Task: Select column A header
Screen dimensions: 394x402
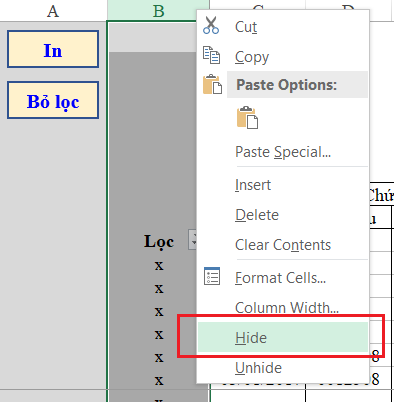Action: 53,11
